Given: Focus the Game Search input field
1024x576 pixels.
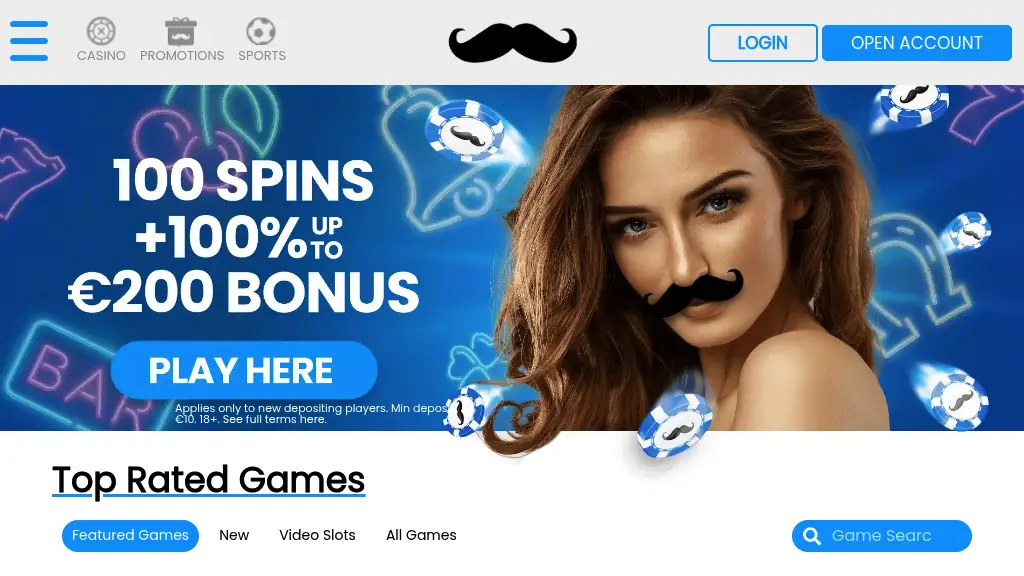Looking at the screenshot, I should 882,536.
